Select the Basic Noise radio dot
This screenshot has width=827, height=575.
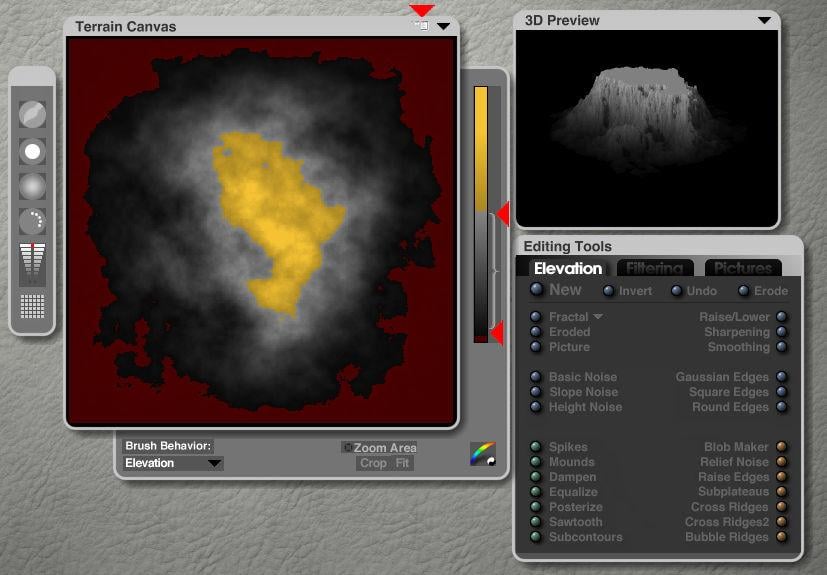pyautogui.click(x=536, y=377)
